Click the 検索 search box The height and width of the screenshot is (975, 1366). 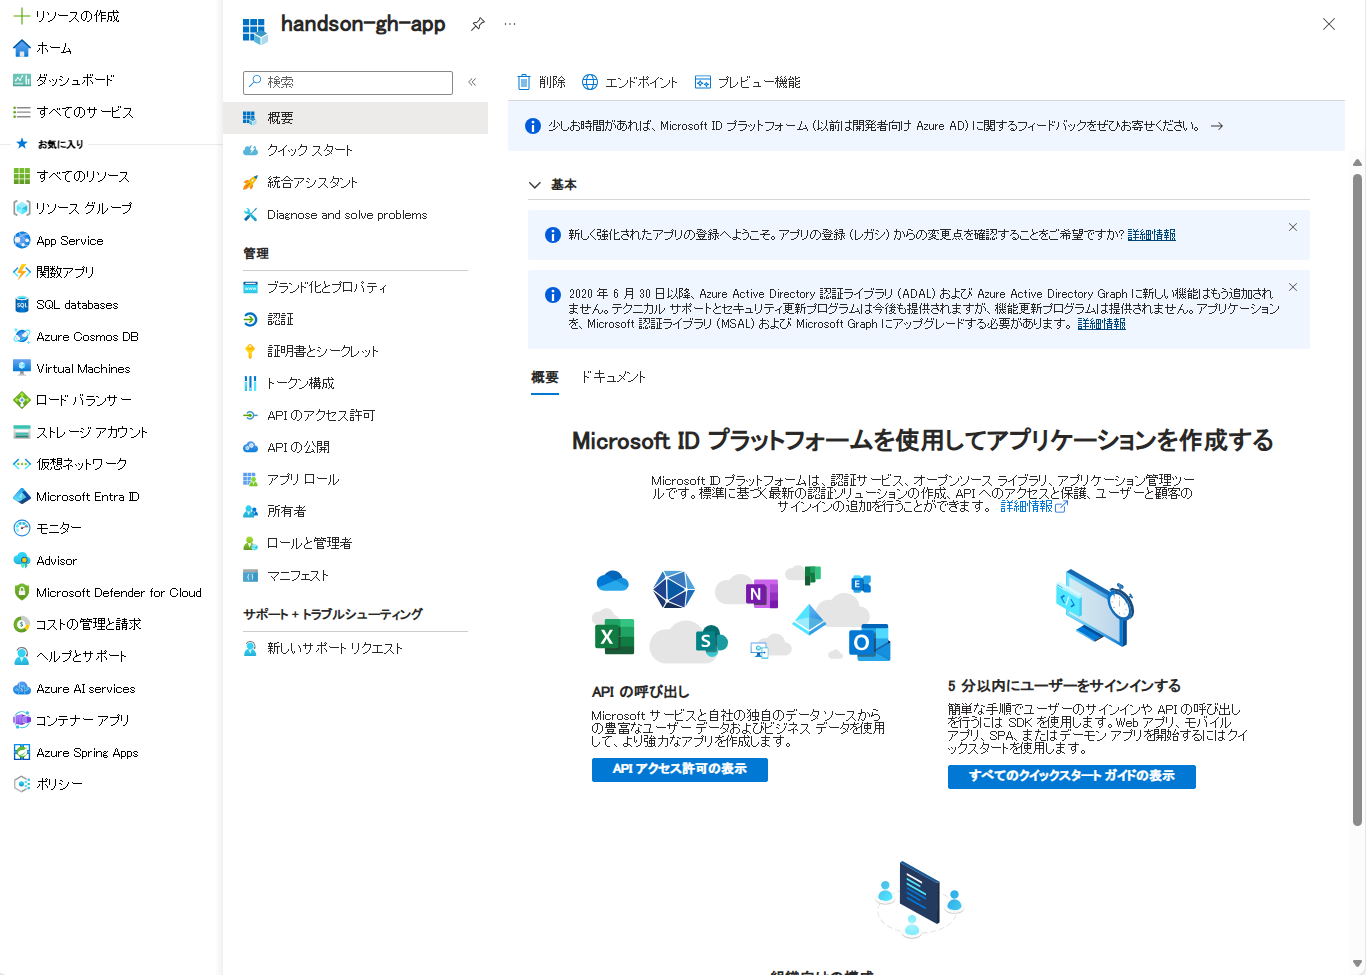click(x=348, y=82)
